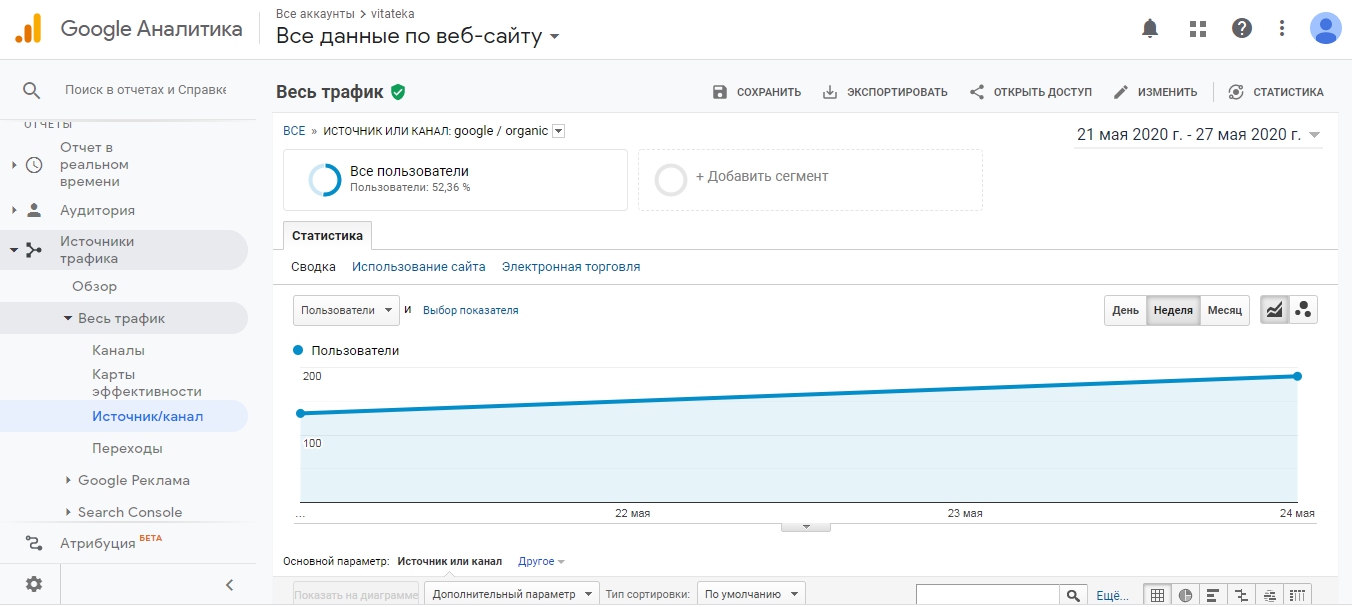The image size is (1352, 607).
Task: Switch to Использование сайта sub-tab
Action: point(419,267)
